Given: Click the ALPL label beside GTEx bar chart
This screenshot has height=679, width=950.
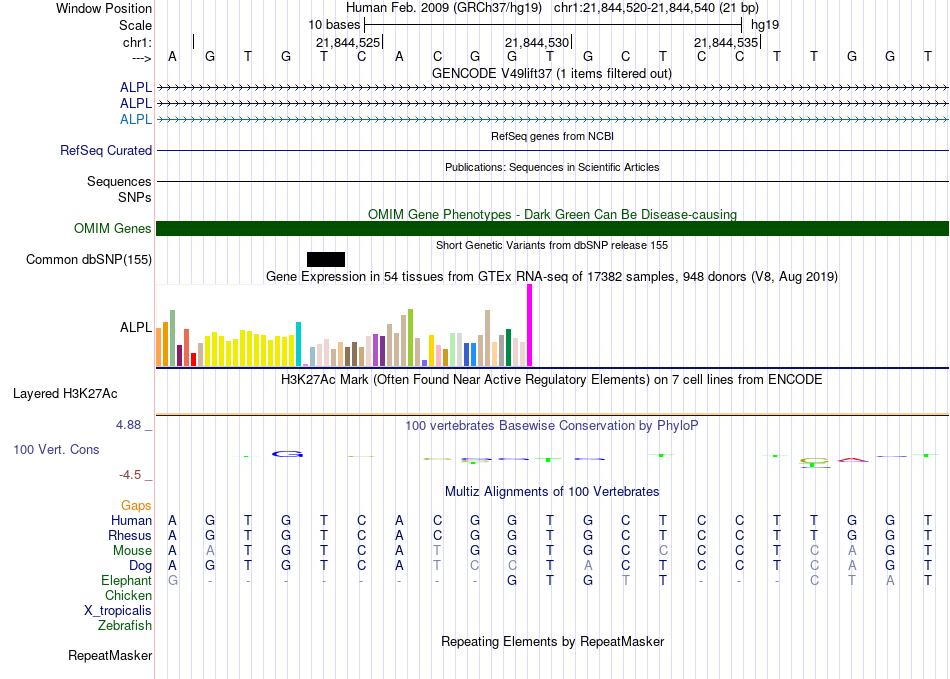Looking at the screenshot, I should (x=136, y=327).
